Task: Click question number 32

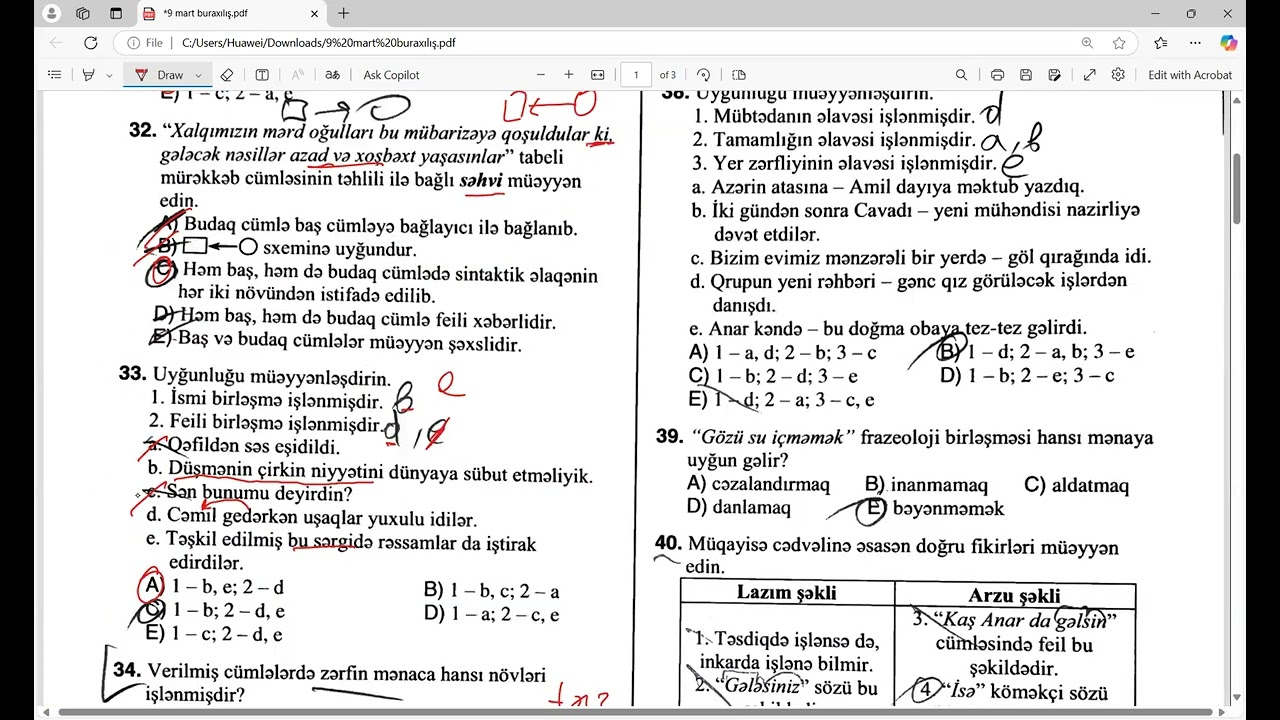Action: coord(142,131)
